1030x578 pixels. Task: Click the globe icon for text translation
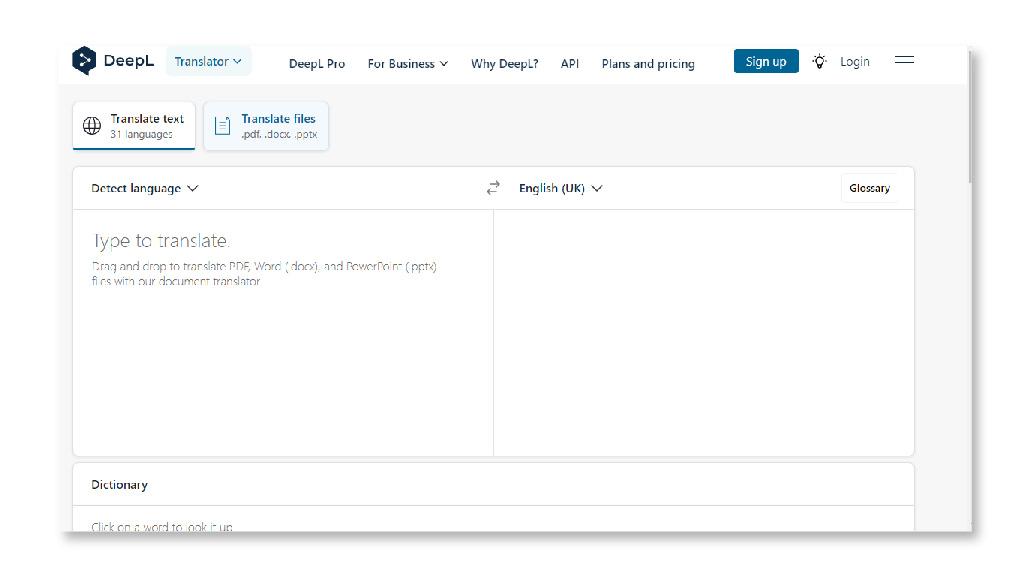click(x=92, y=126)
